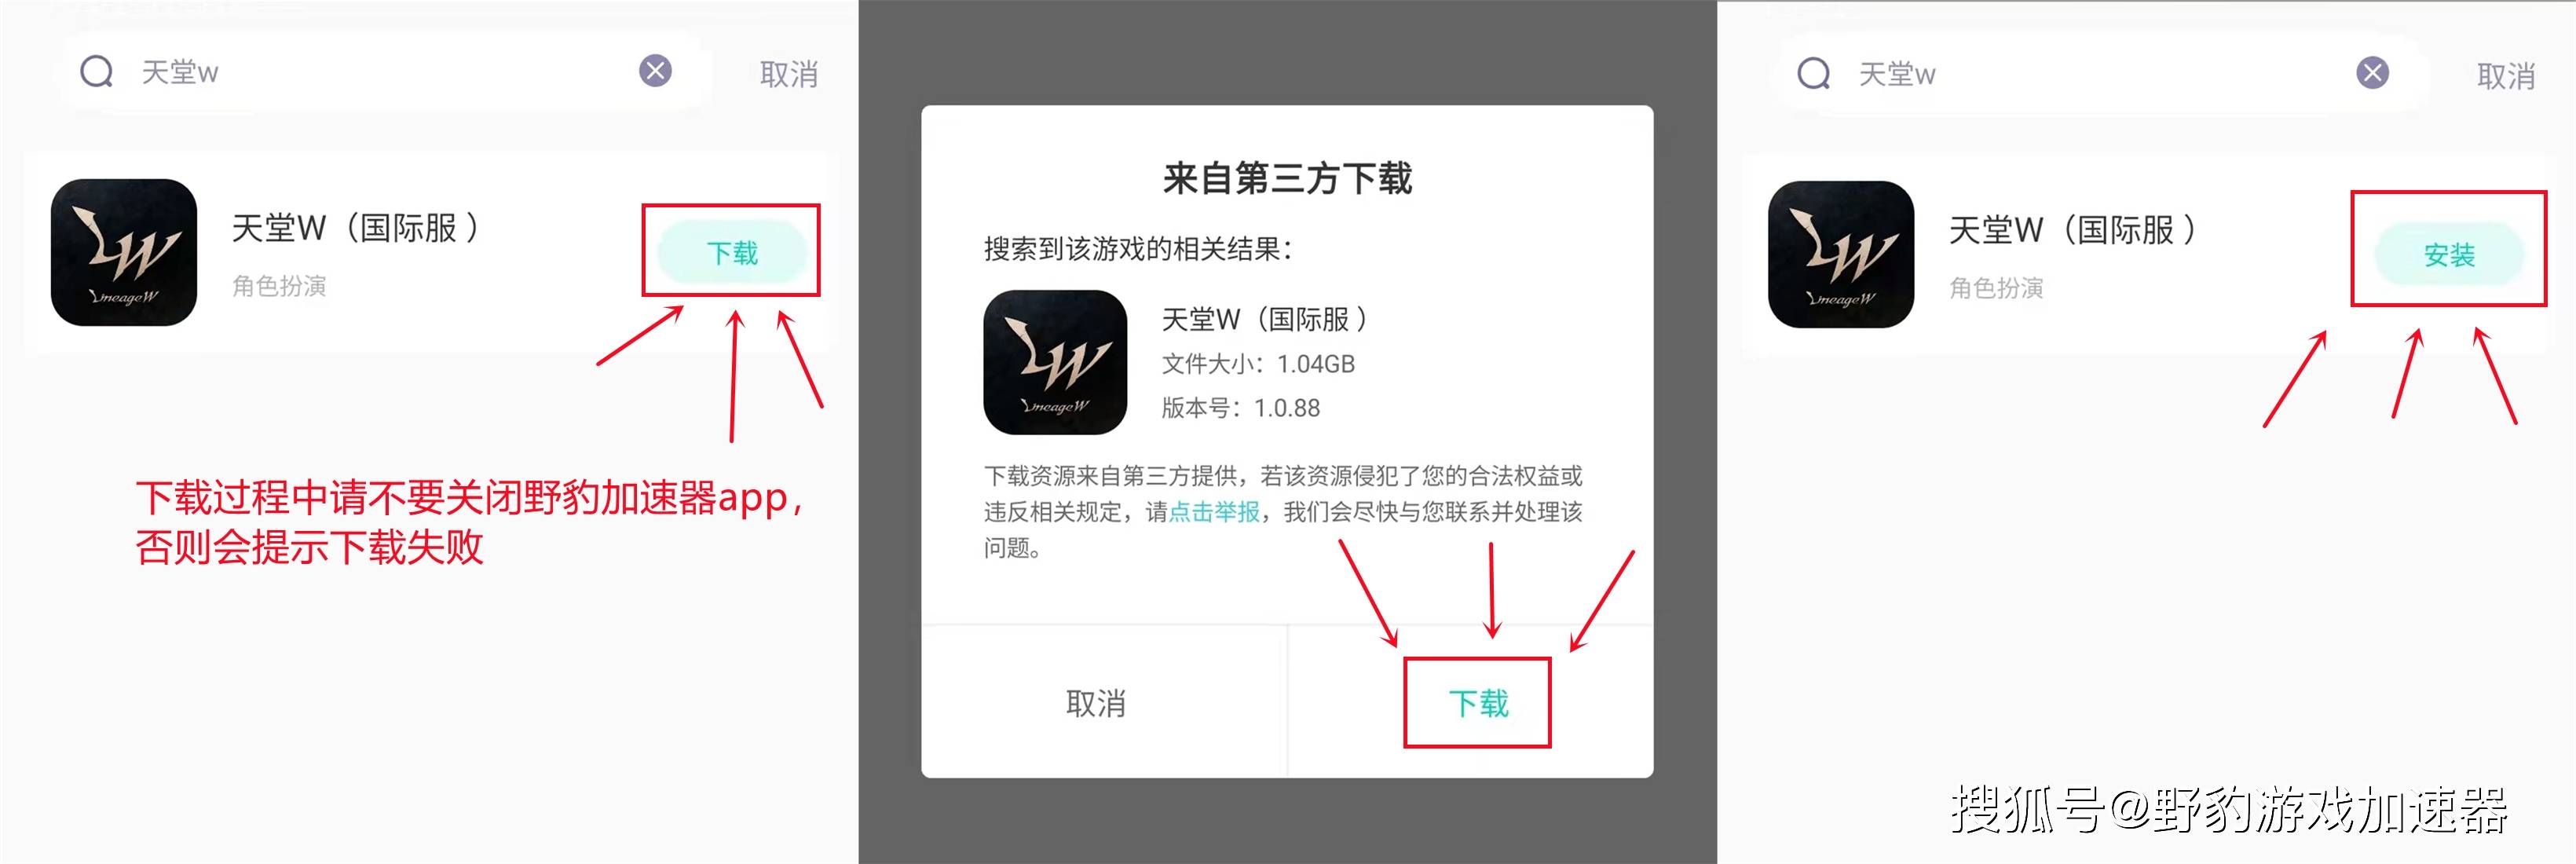Tap the 点击举报 link in the dialog

[1214, 512]
